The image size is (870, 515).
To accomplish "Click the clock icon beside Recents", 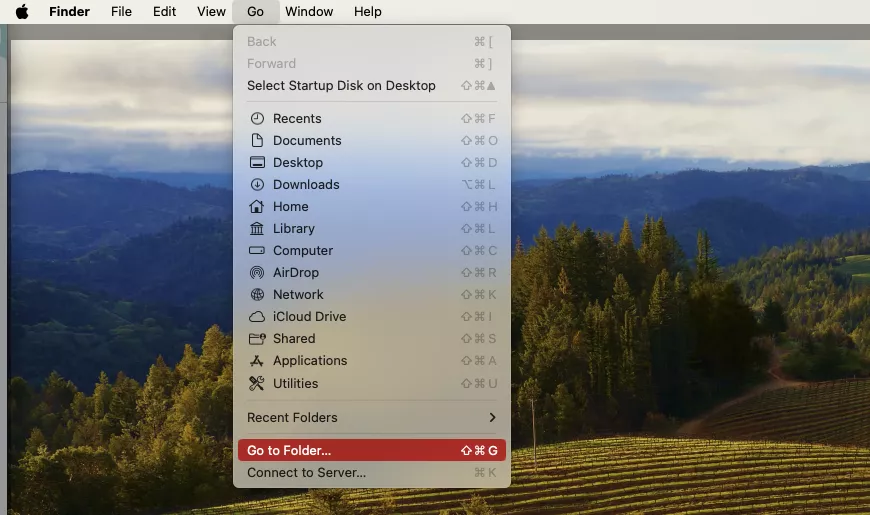I will coord(257,119).
